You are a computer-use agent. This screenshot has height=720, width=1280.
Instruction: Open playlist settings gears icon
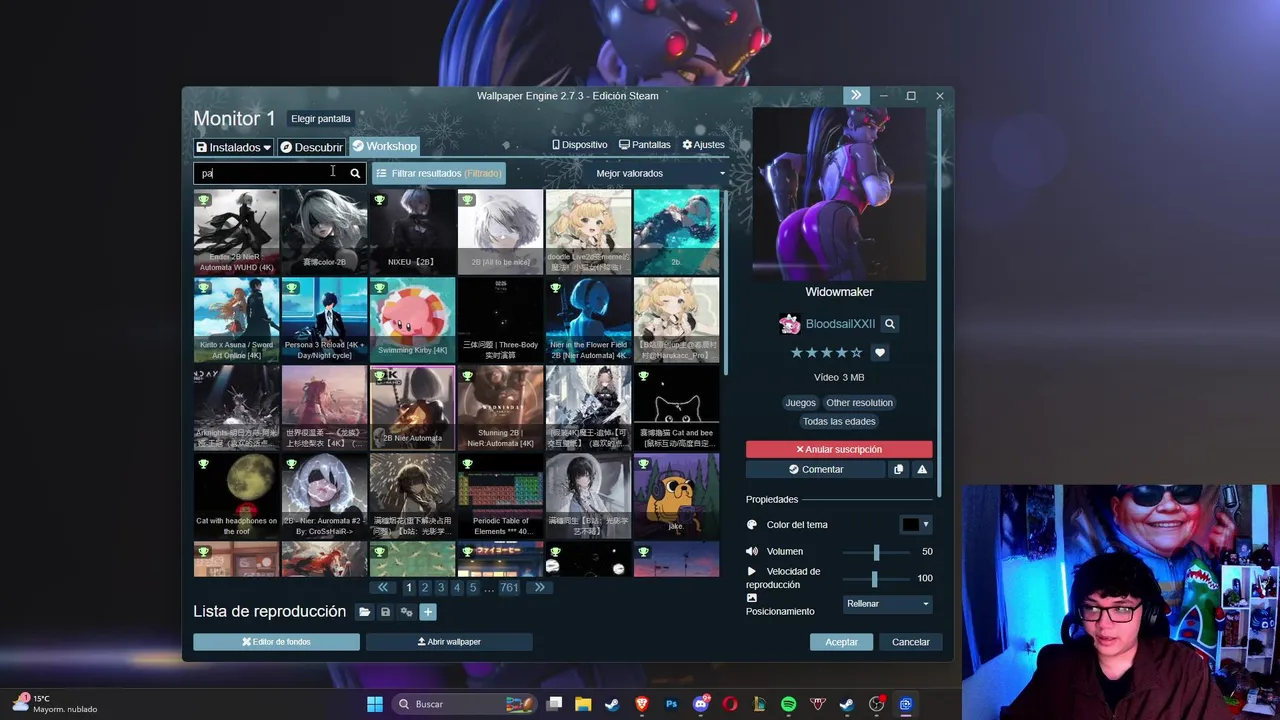click(407, 612)
